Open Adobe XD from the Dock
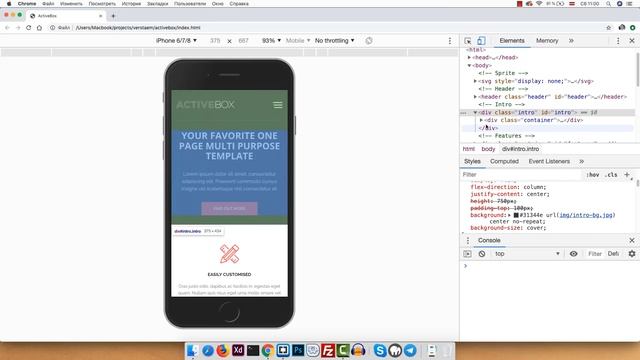The height and width of the screenshot is (360, 640). pyautogui.click(x=238, y=350)
